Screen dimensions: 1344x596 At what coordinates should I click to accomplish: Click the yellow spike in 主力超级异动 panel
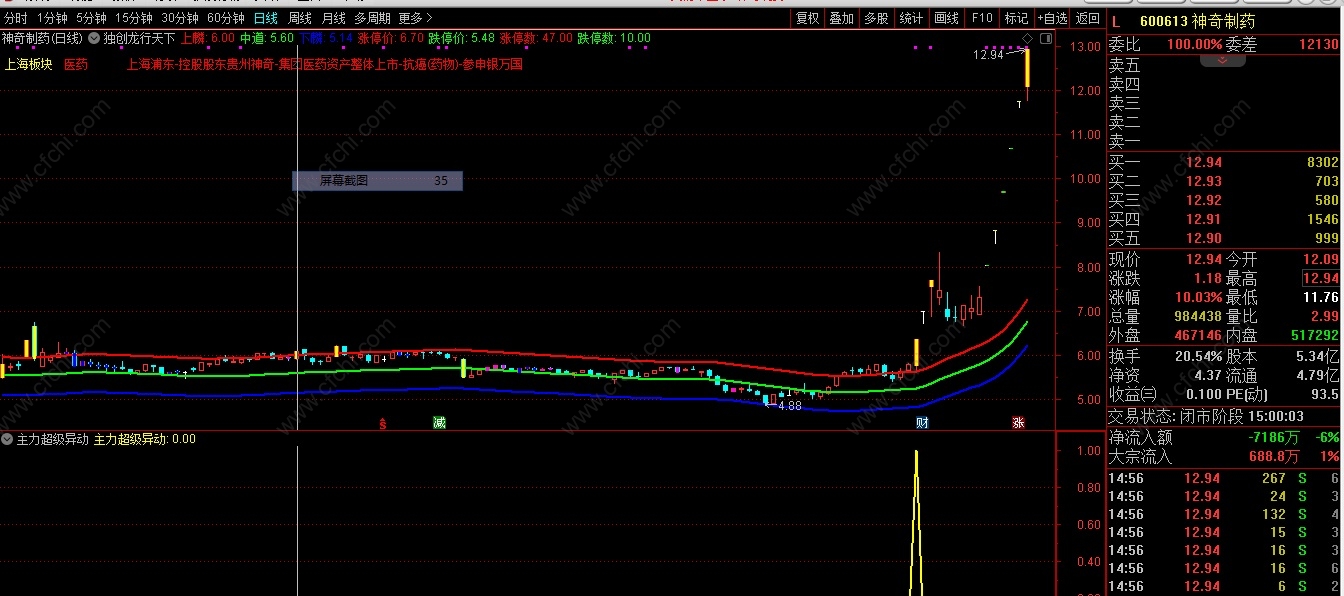pyautogui.click(x=915, y=522)
